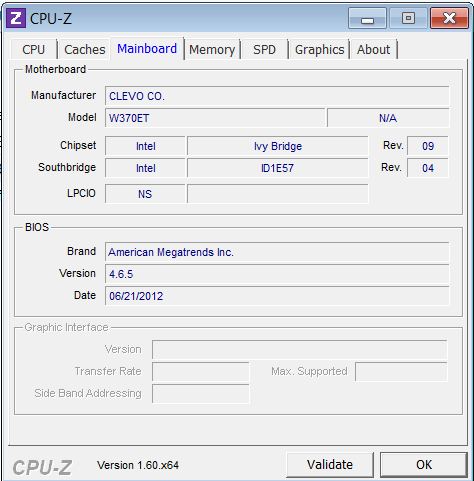Minimize the CPU-Z window
The image size is (474, 481).
[x=367, y=18]
